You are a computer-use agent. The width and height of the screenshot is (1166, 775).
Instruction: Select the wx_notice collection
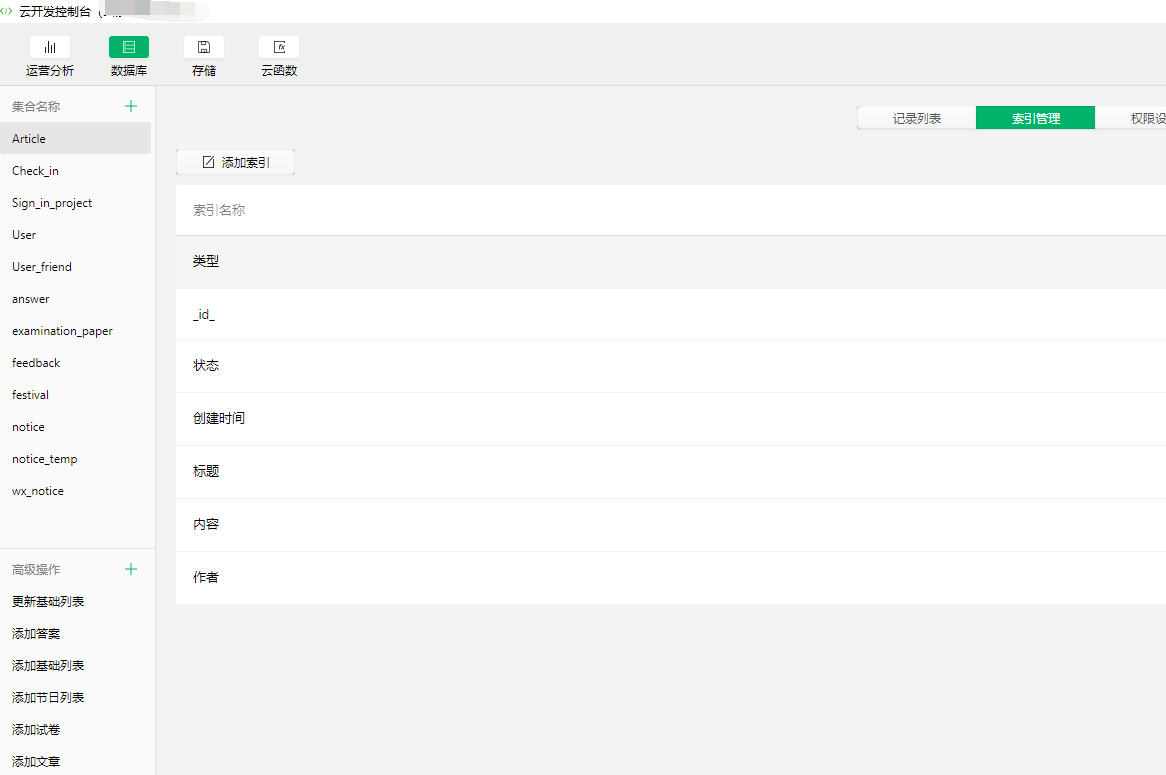75,491
